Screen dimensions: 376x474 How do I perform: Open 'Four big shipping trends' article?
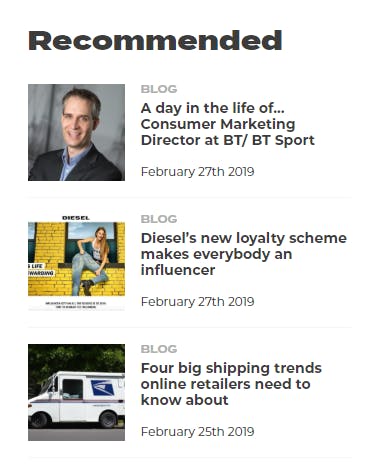point(231,384)
